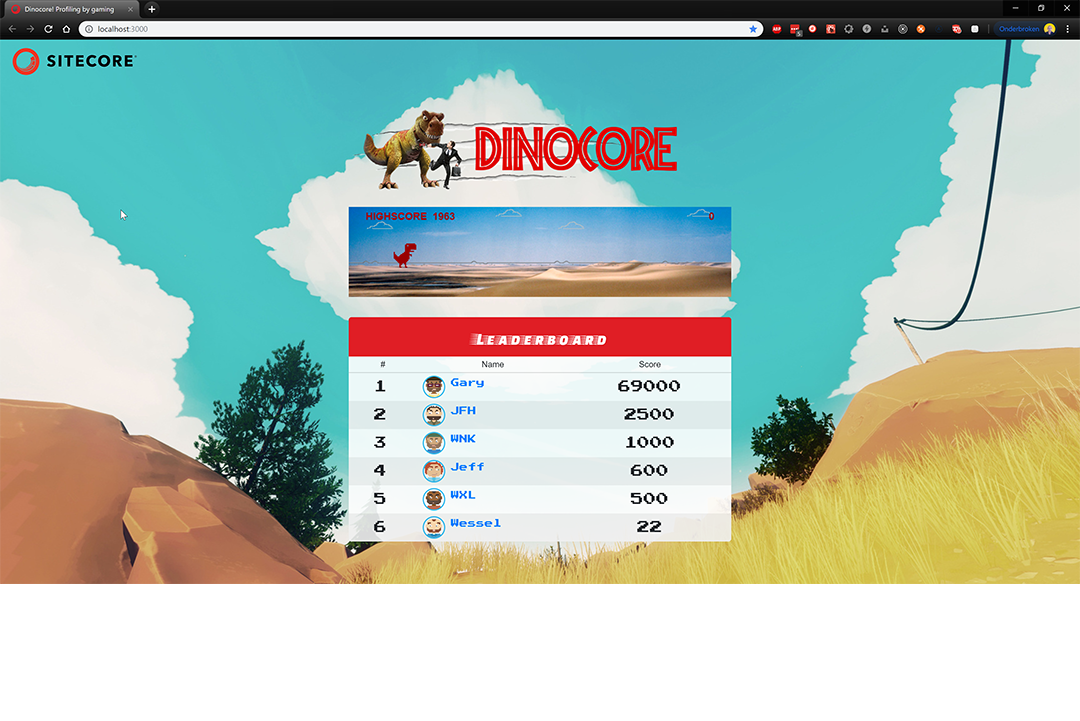This screenshot has width=1080, height=721.
Task: Reload the page
Action: tap(48, 29)
